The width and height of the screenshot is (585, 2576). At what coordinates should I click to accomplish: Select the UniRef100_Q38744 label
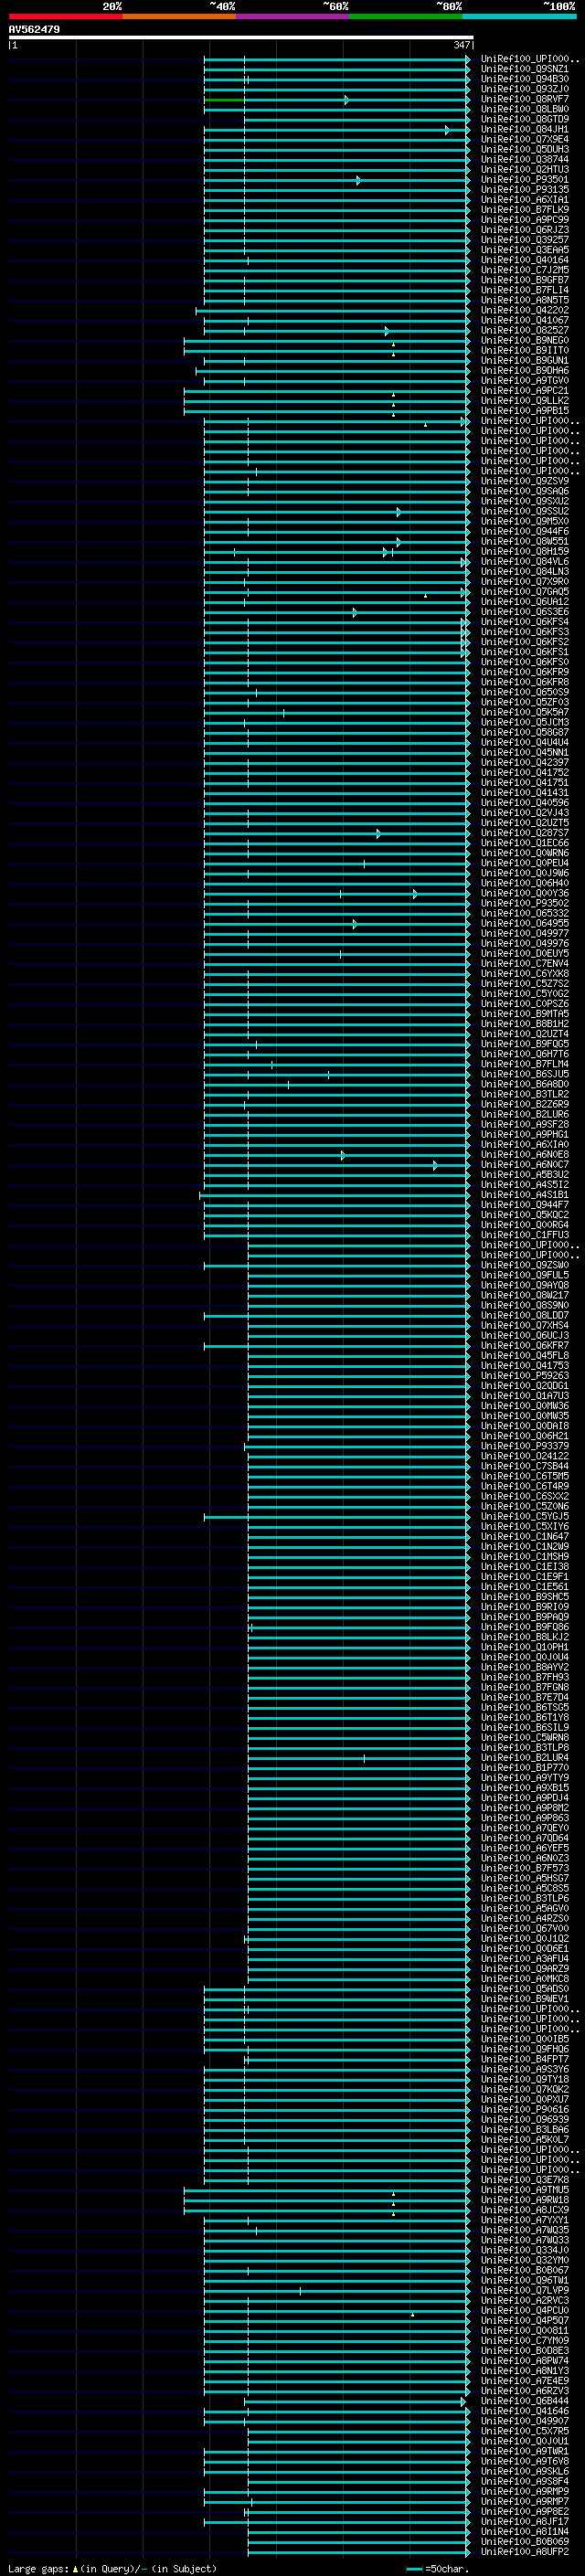[525, 159]
